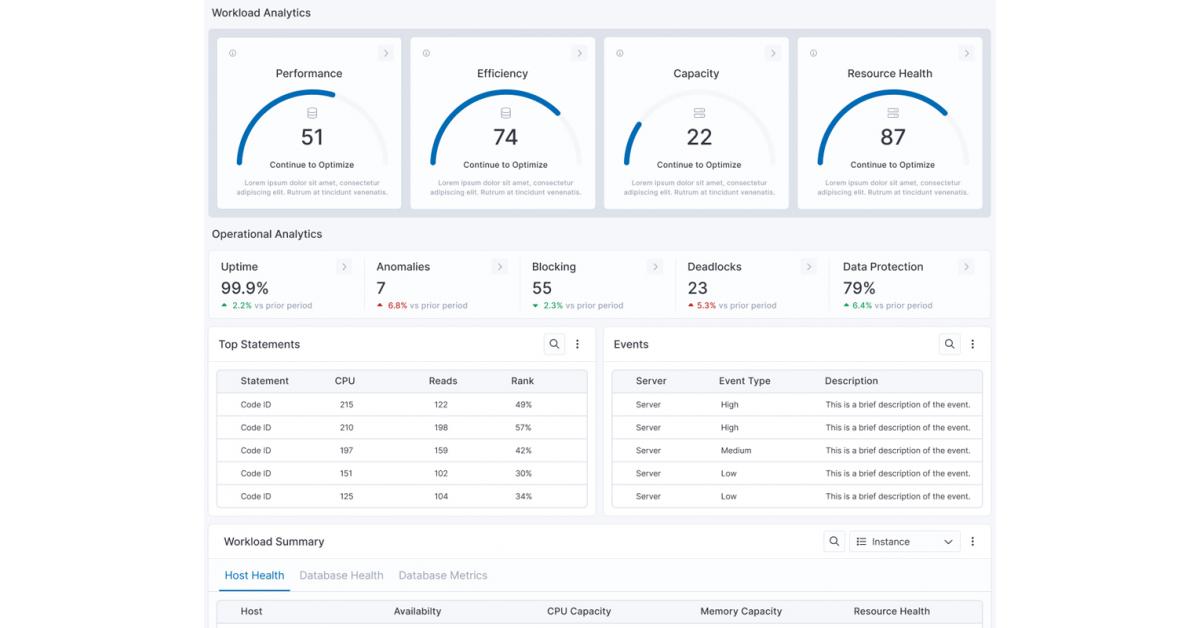Select the first Code ID row with CPU 215

tap(256, 405)
